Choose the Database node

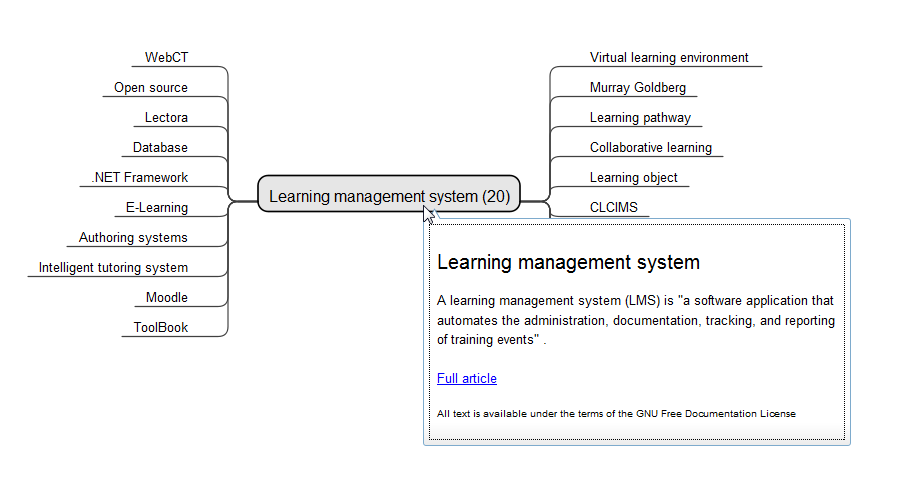pyautogui.click(x=160, y=147)
